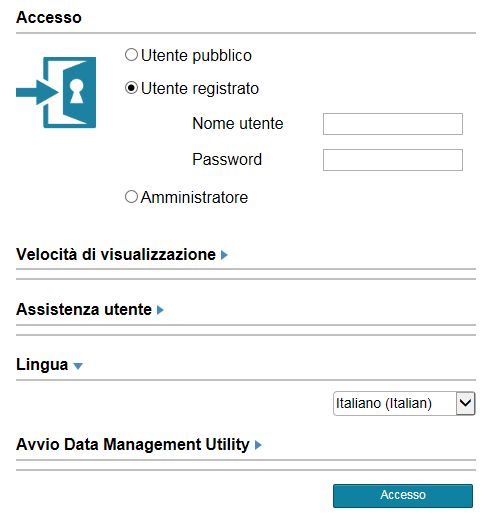
Task: Expand the Assistenza utente section
Action: [x=84, y=309]
